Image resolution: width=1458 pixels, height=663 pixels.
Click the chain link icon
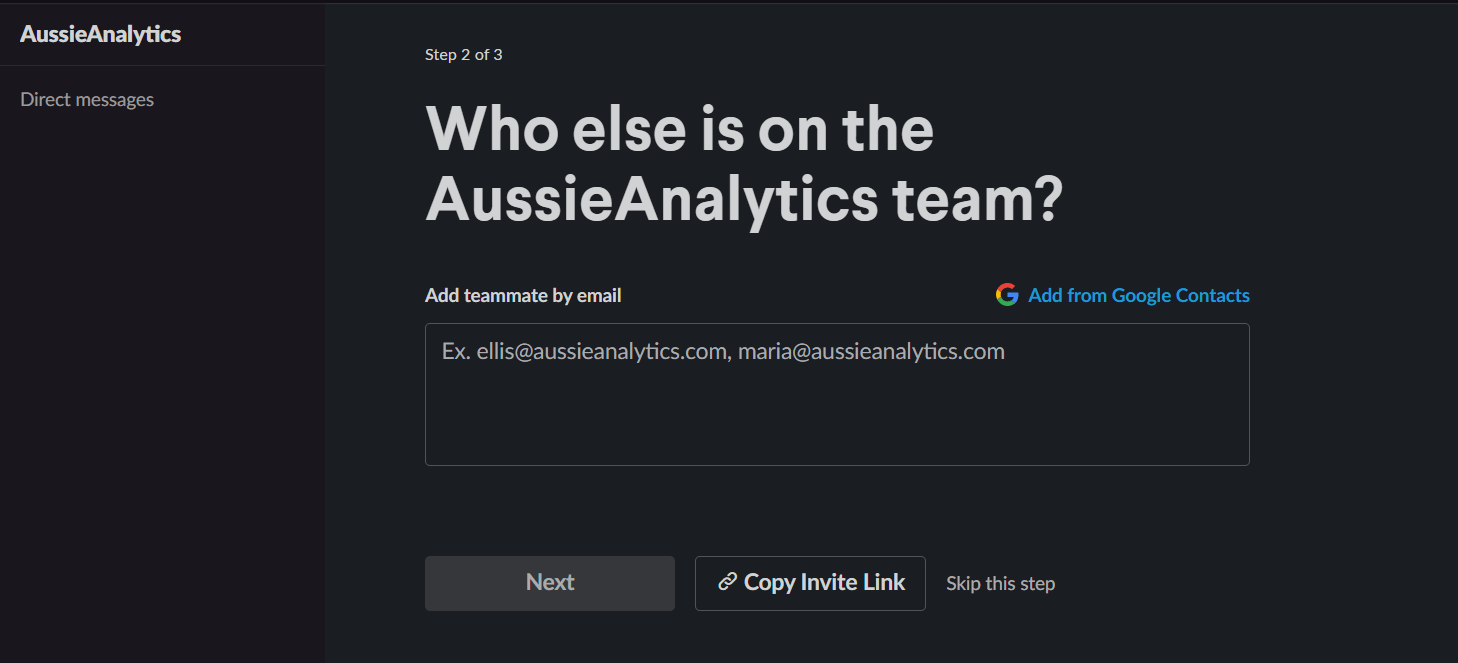[x=728, y=582]
